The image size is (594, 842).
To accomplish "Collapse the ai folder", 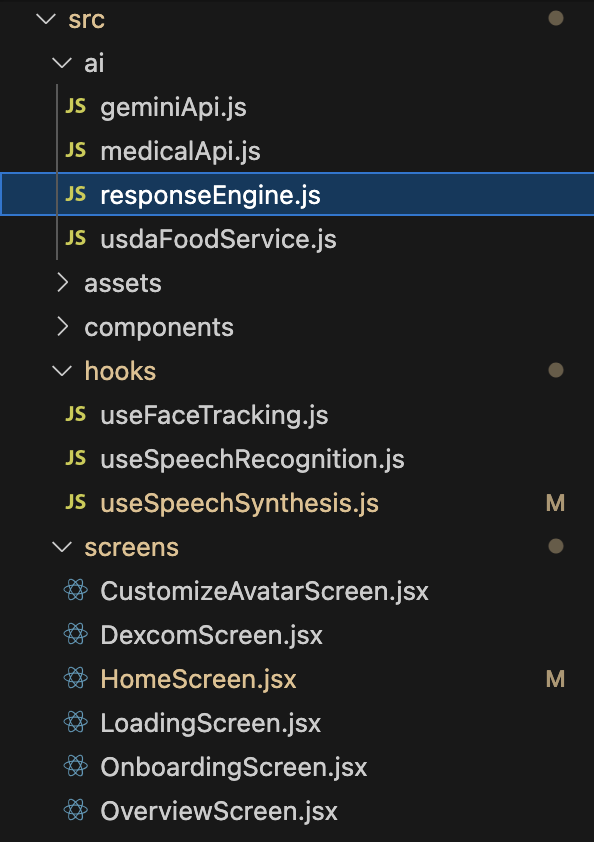I will coord(62,63).
